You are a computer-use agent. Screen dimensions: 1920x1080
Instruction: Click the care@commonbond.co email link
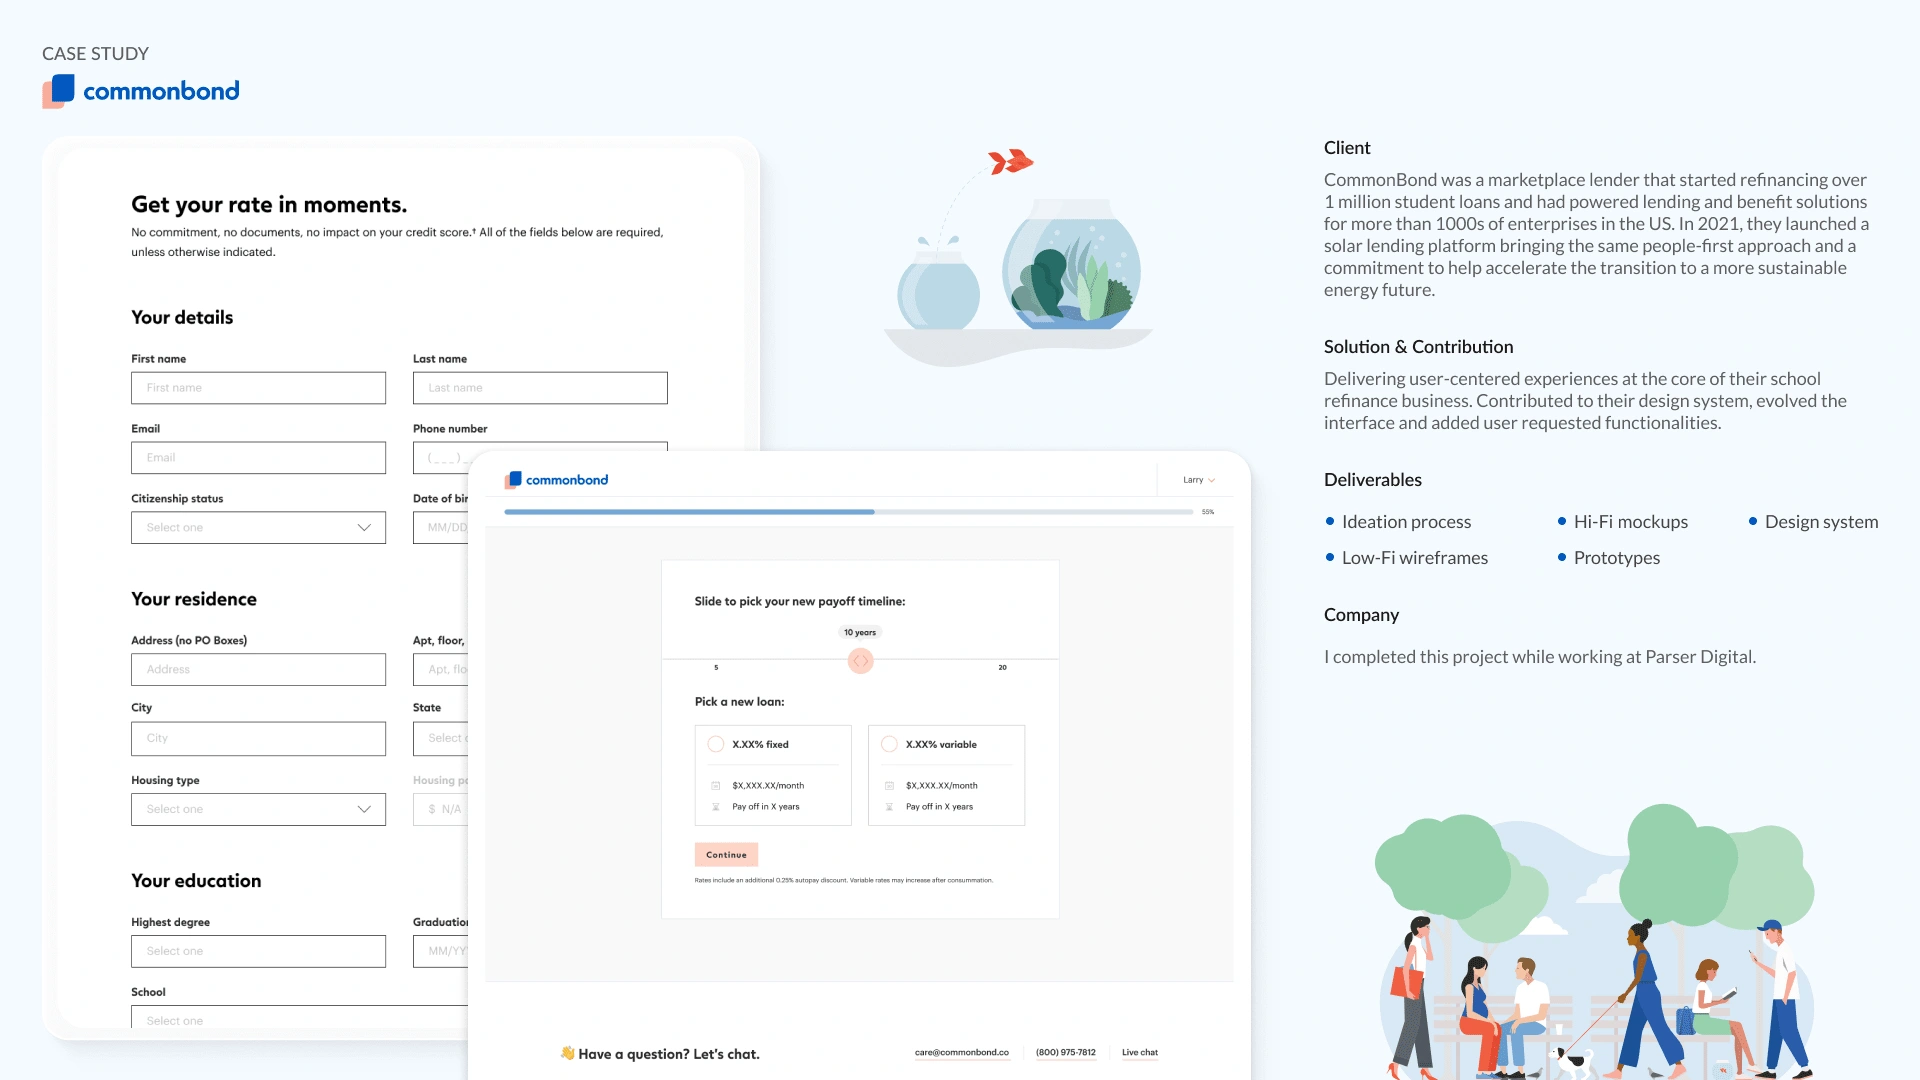pos(962,1053)
